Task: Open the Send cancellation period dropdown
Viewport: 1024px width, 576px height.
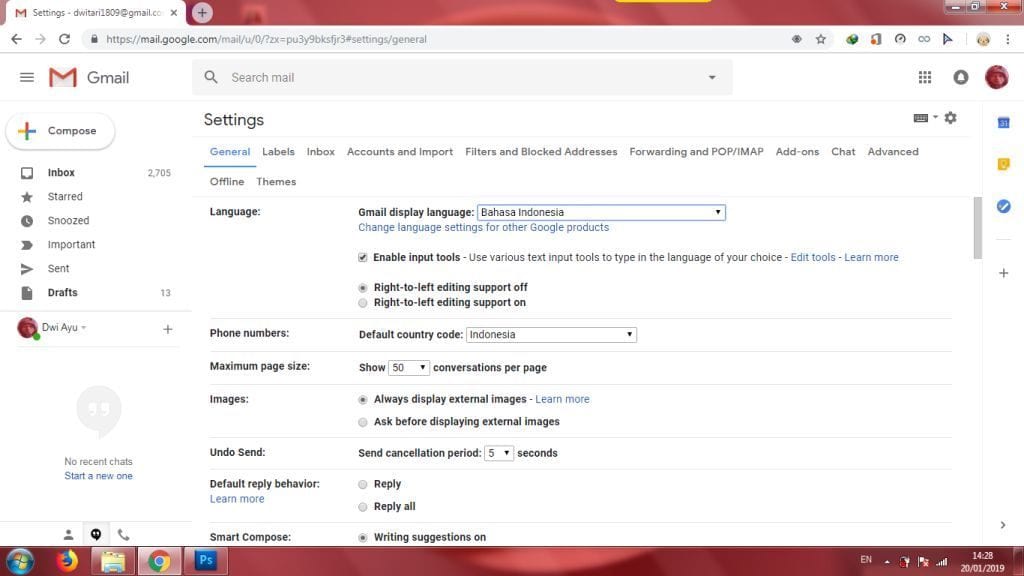Action: point(498,453)
